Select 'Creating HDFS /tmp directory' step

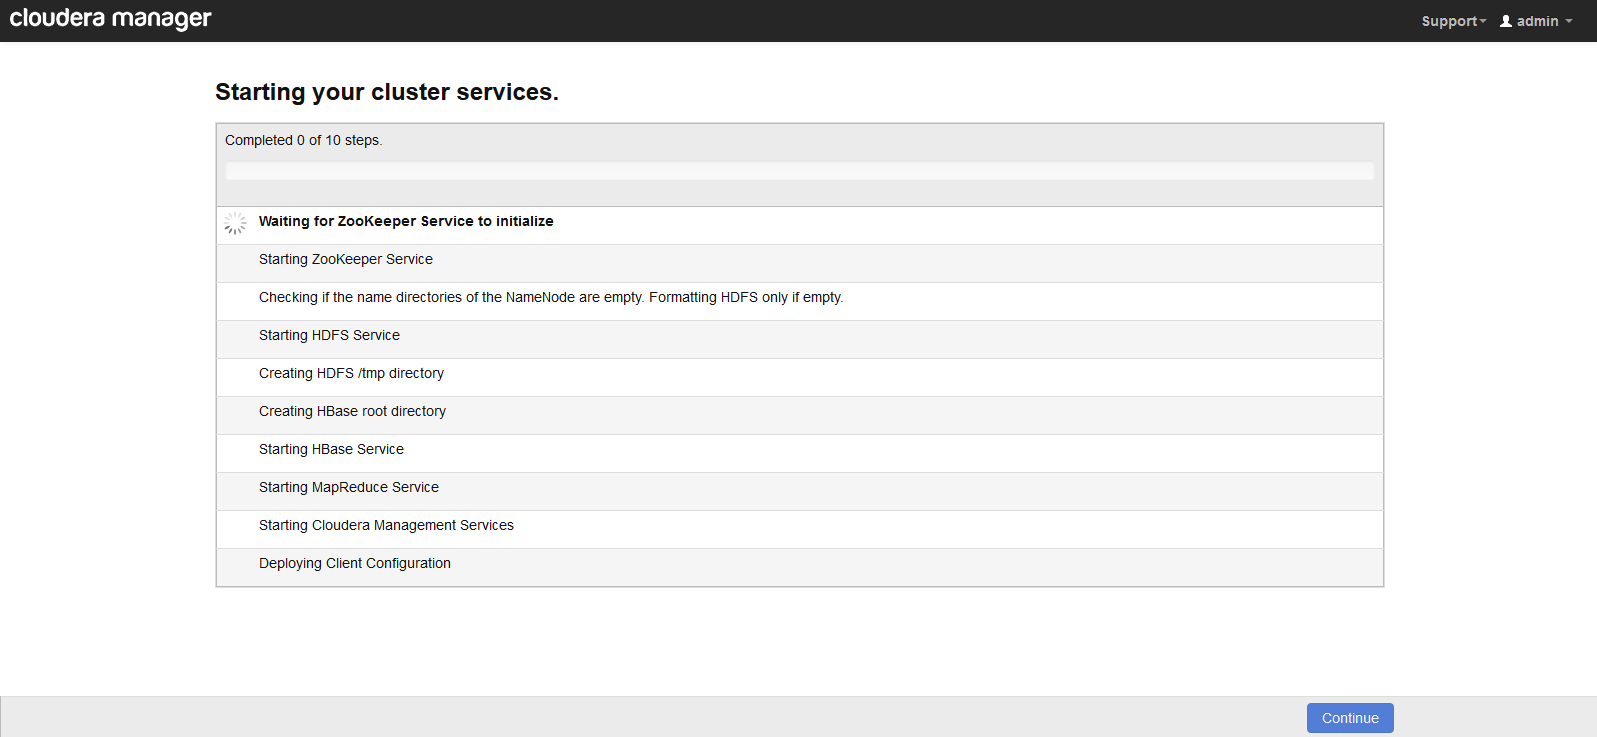(800, 378)
